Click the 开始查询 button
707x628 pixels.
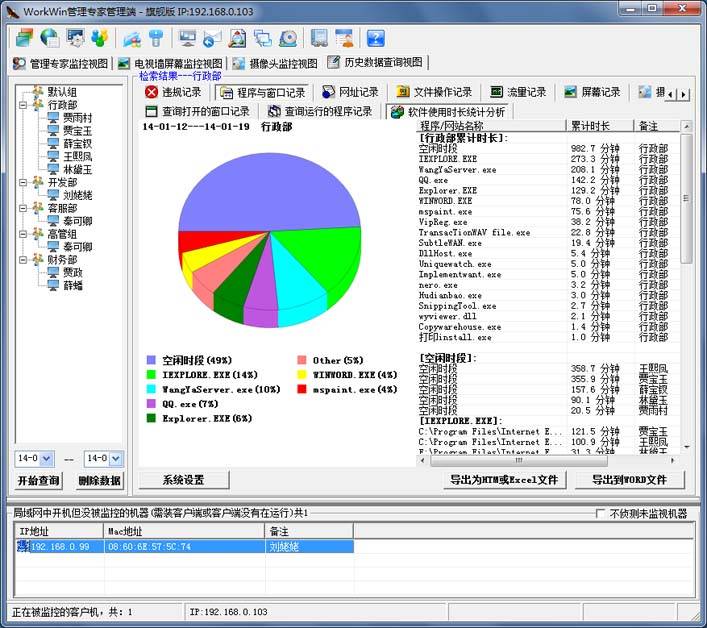tap(38, 481)
